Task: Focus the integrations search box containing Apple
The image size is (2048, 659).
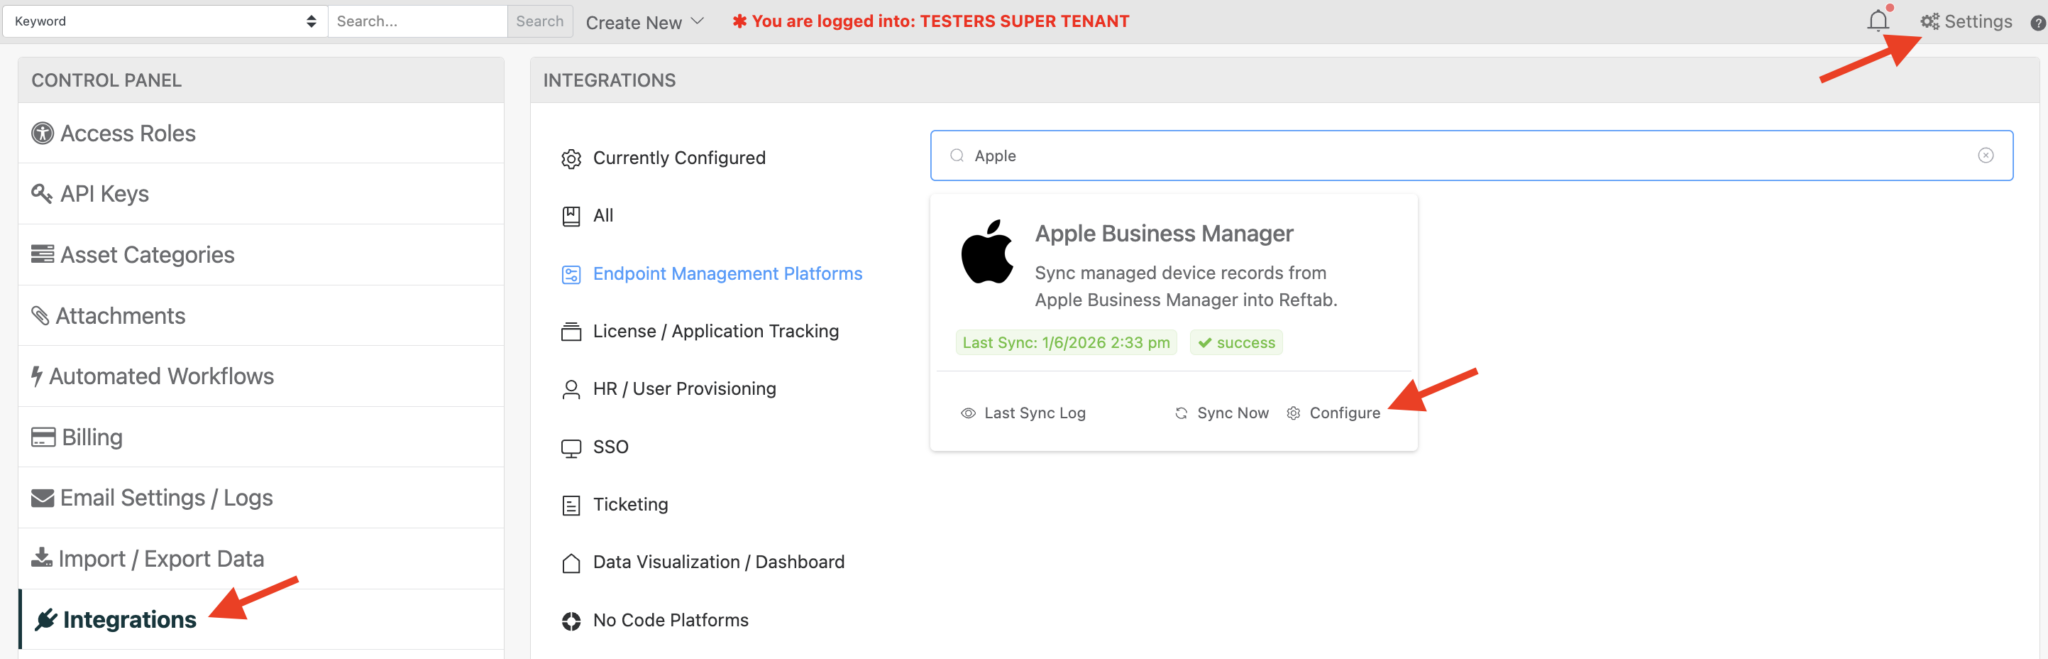Action: 1471,155
